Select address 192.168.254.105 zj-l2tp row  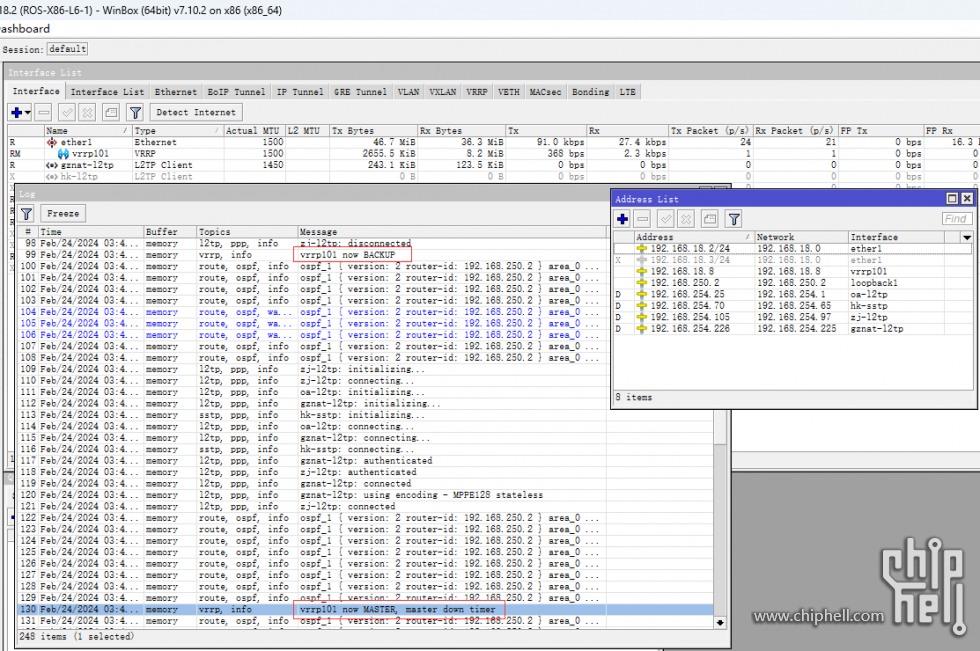(x=792, y=317)
